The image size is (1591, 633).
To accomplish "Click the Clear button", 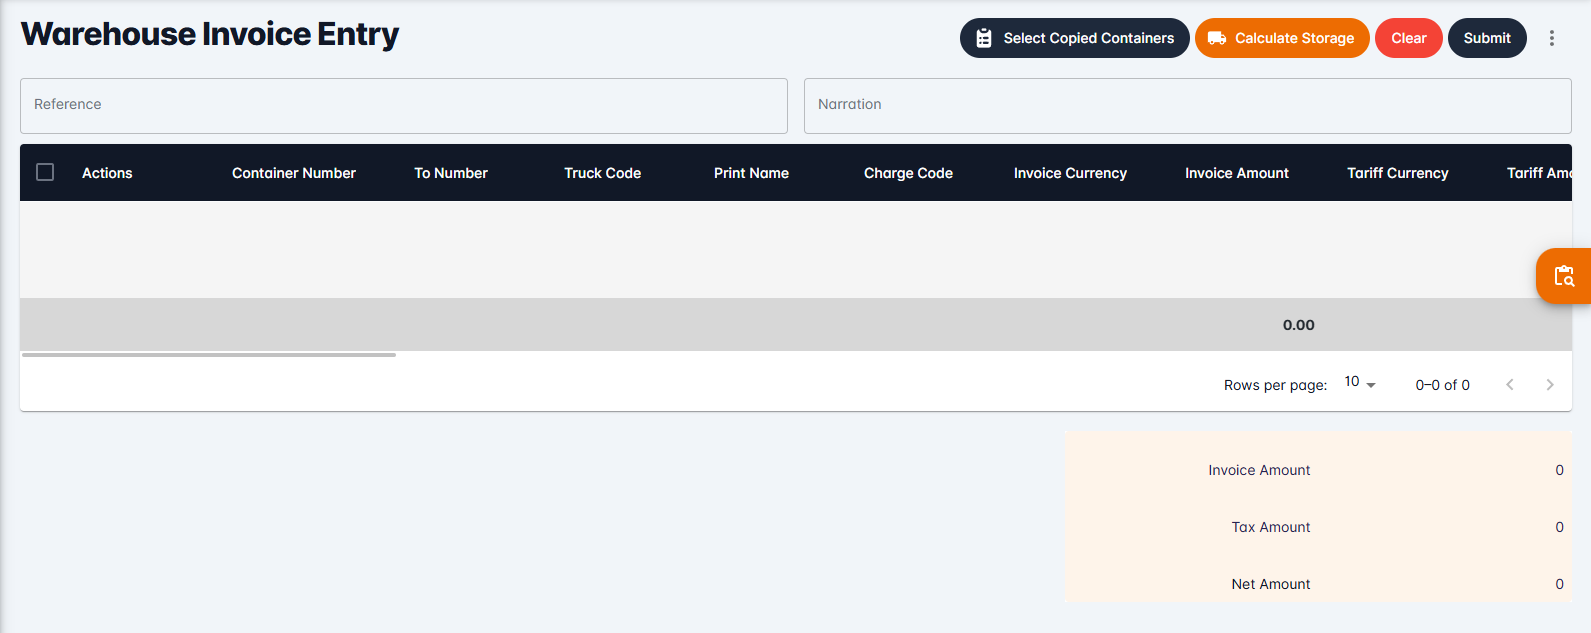I will (1408, 38).
